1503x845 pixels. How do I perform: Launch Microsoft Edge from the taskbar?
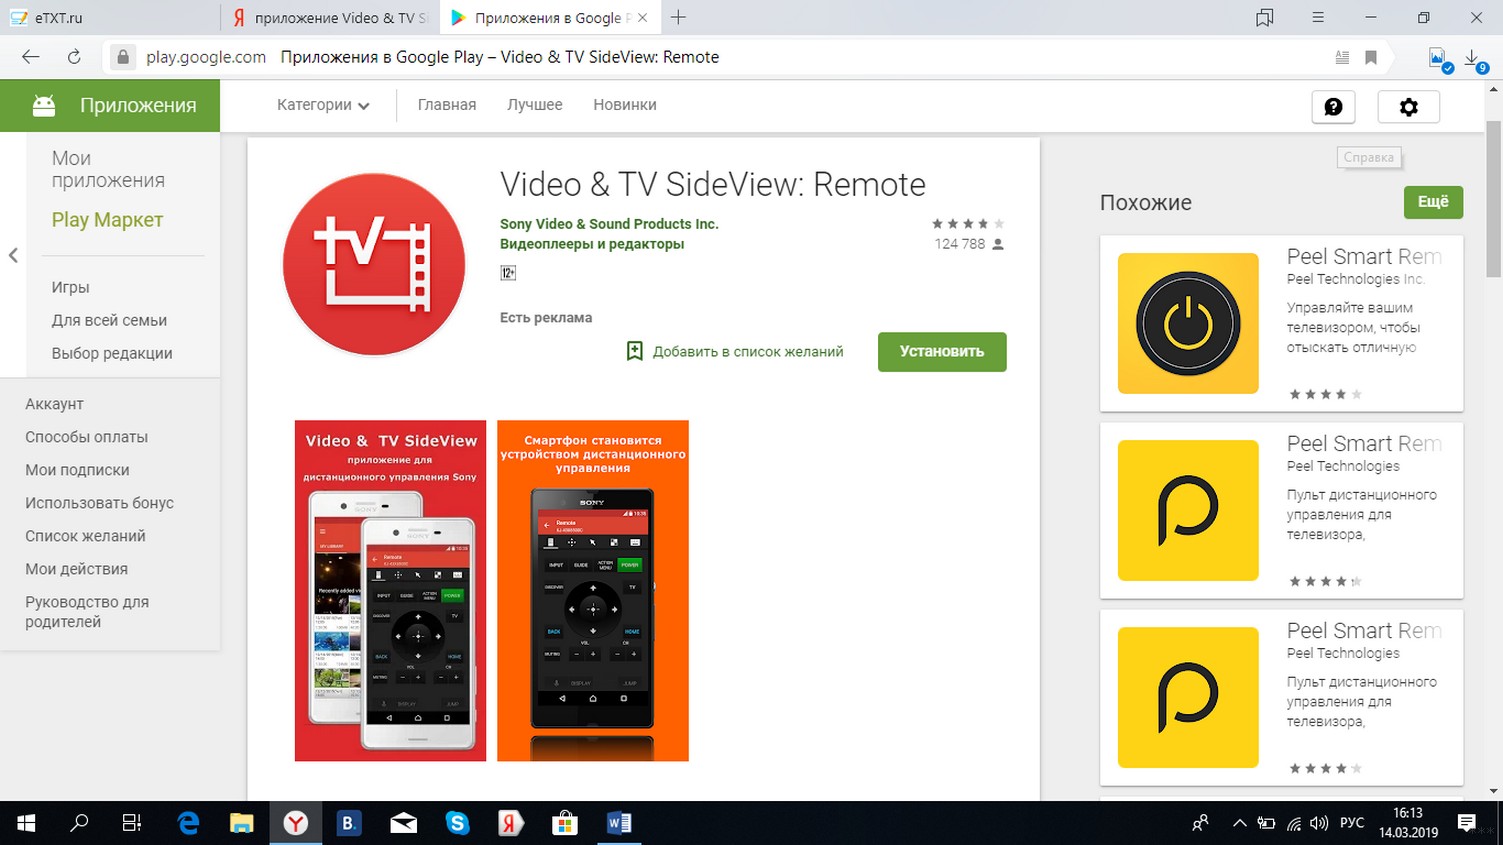click(188, 823)
